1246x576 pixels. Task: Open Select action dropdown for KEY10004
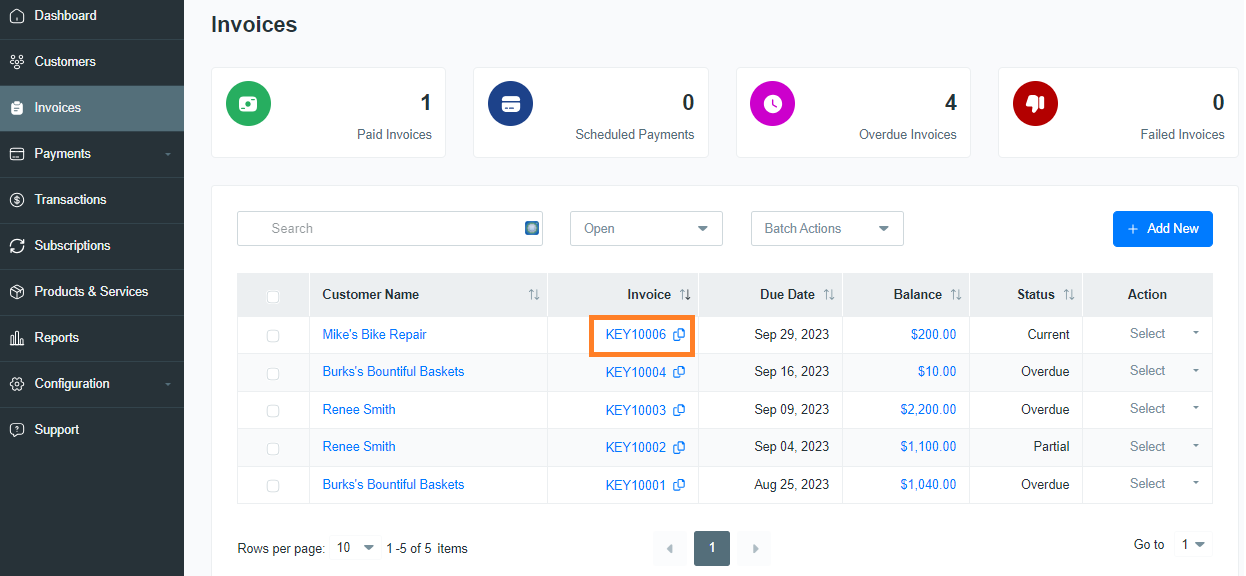1164,371
